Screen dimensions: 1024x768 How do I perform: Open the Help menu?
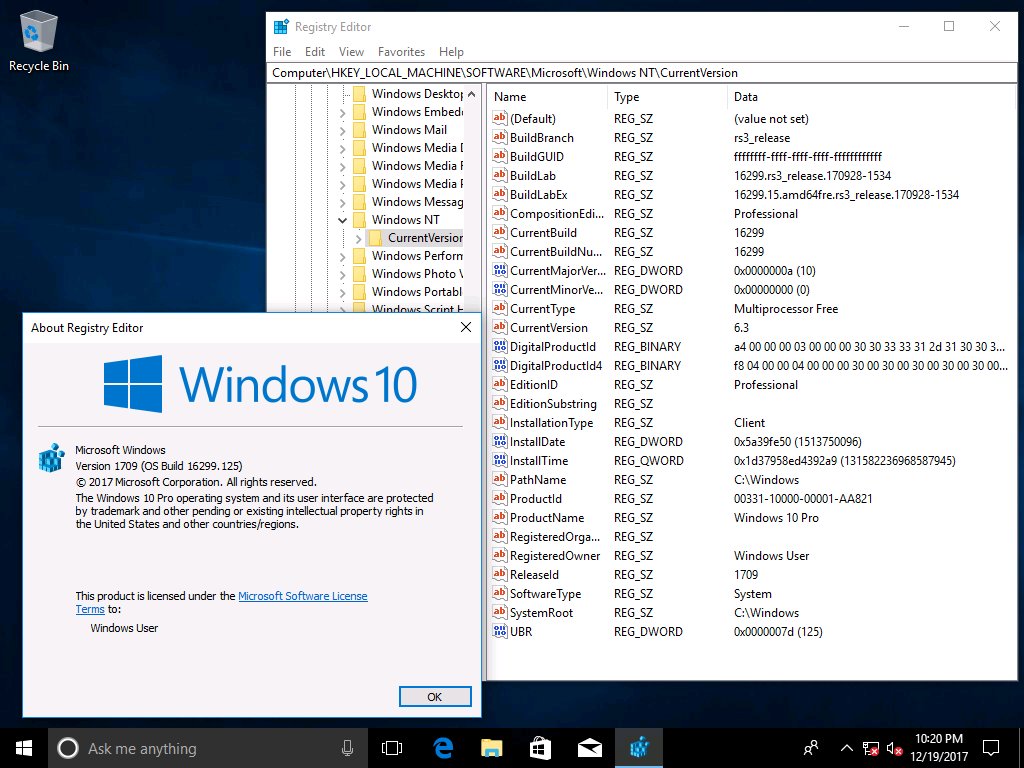click(x=451, y=52)
